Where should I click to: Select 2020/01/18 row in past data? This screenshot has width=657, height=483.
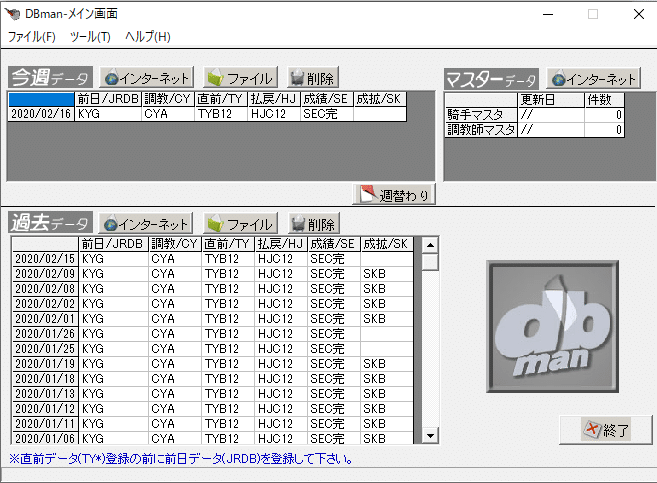click(x=213, y=379)
